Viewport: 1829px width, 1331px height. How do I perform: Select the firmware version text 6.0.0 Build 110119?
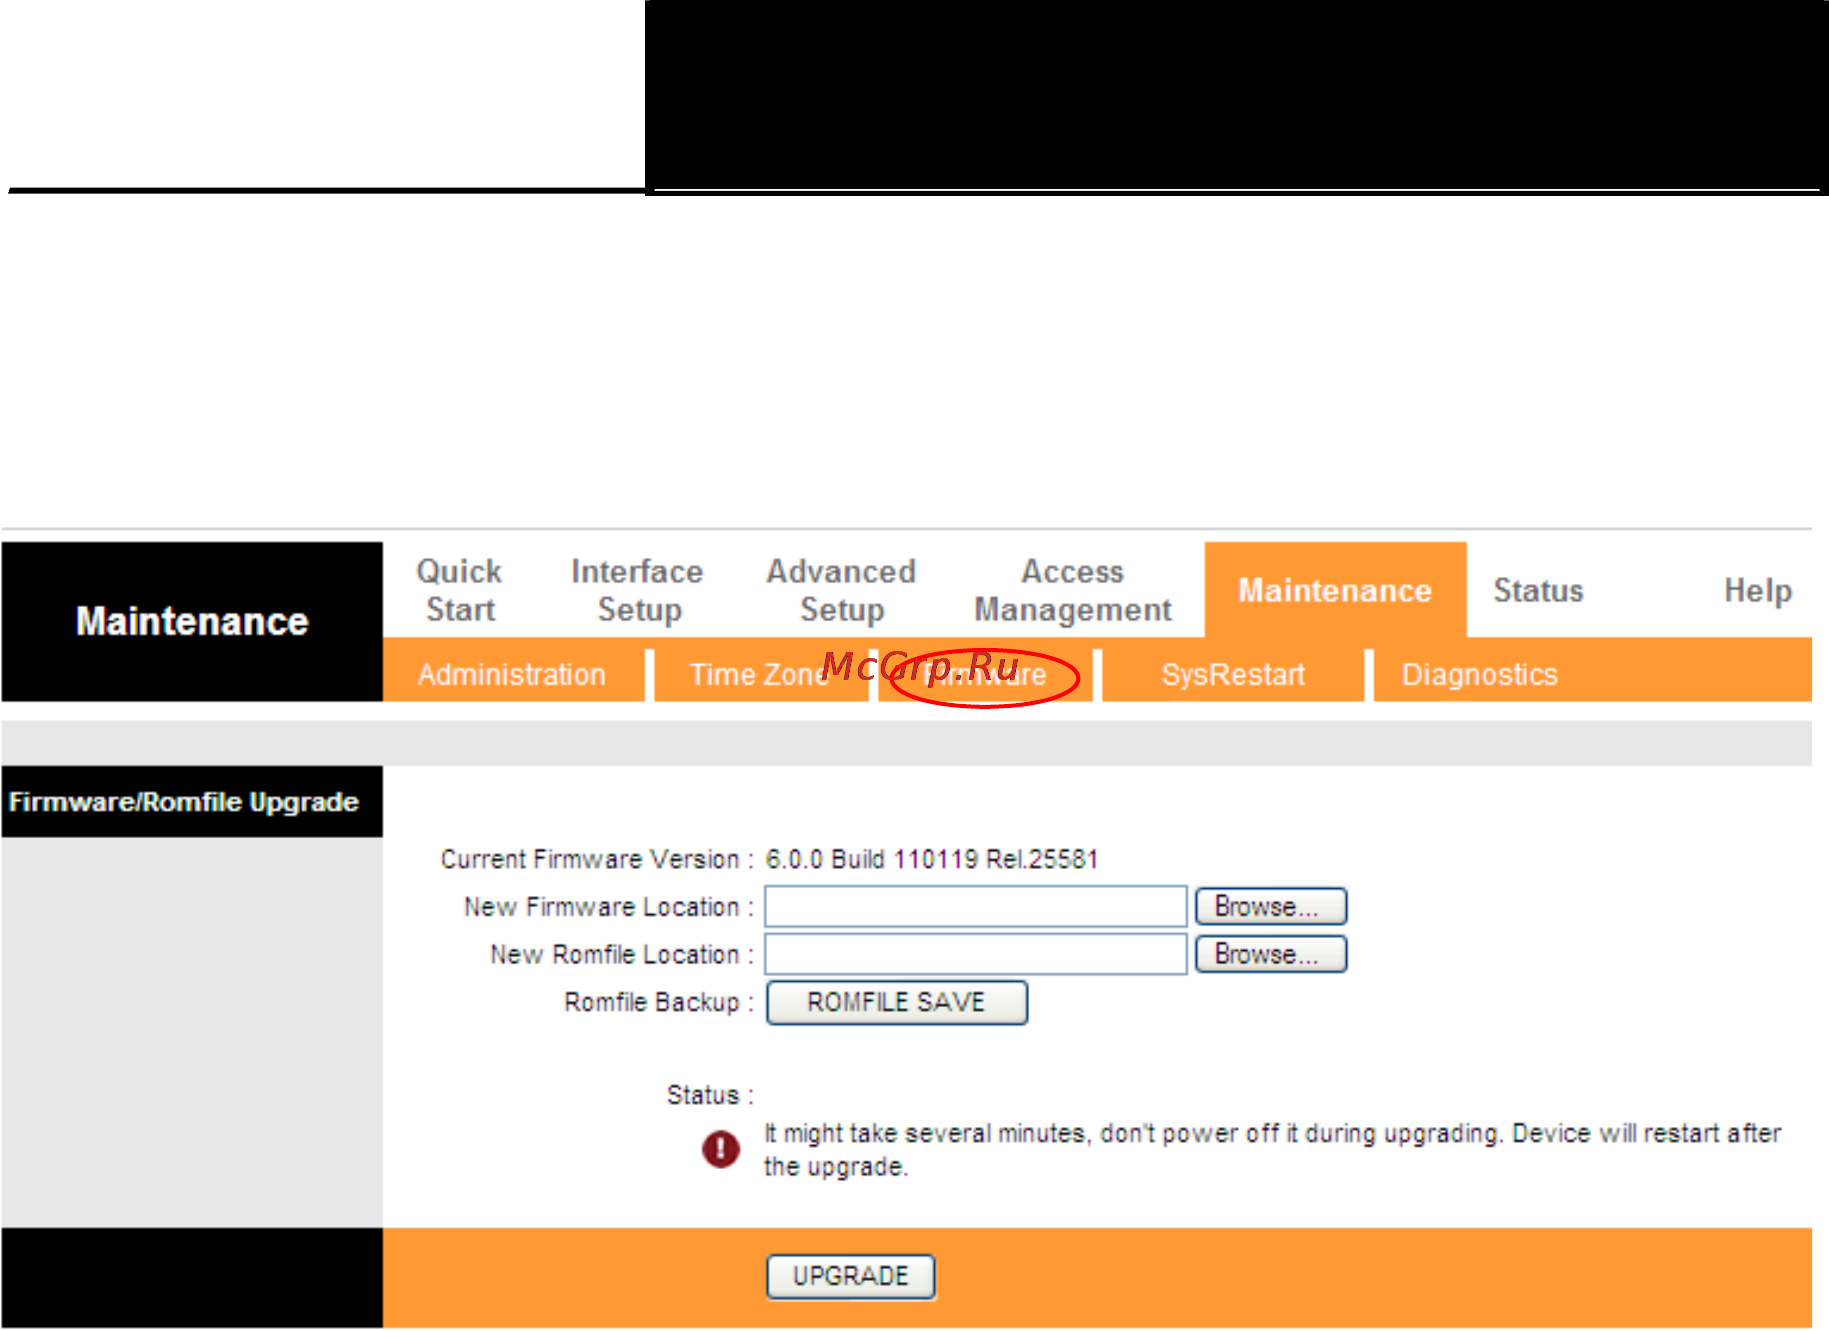coord(872,859)
